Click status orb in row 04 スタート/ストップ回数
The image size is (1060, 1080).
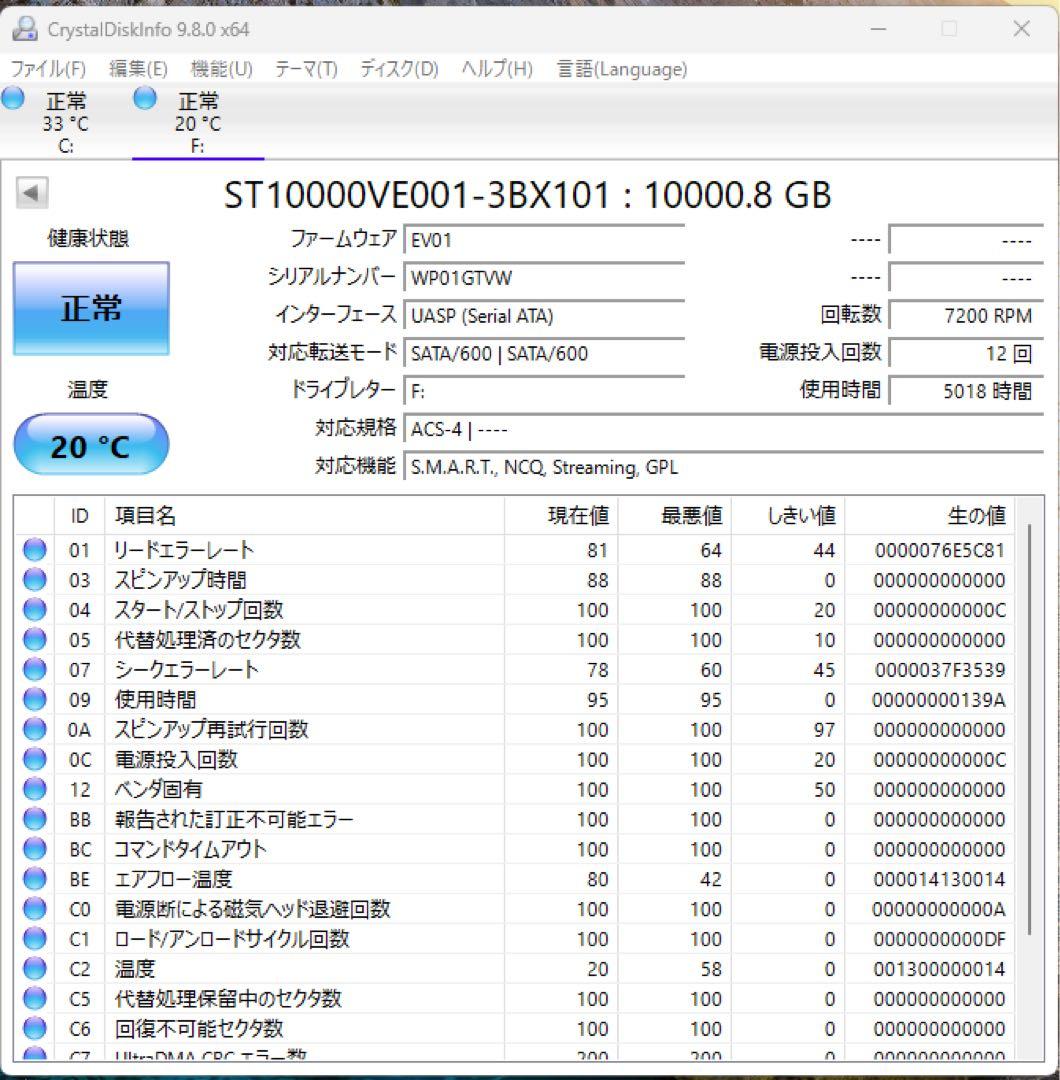coord(34,610)
